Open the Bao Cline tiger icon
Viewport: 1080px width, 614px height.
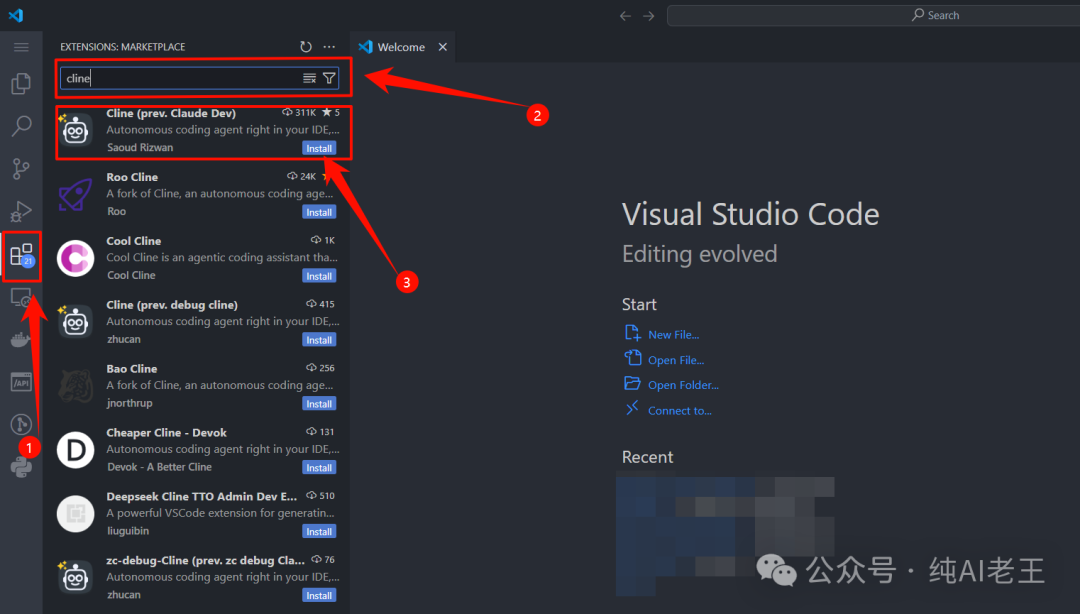pyautogui.click(x=75, y=386)
